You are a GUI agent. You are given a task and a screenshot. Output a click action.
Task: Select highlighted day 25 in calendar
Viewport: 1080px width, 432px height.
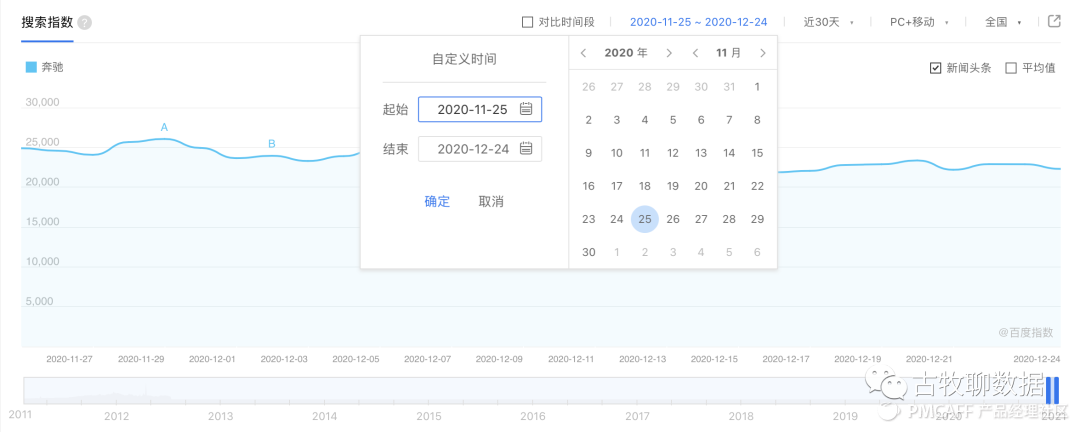pos(645,219)
